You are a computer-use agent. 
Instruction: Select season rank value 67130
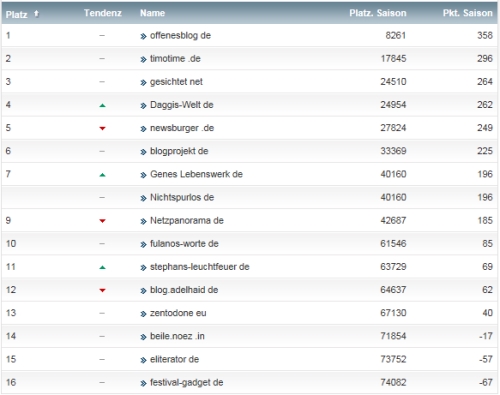(393, 313)
